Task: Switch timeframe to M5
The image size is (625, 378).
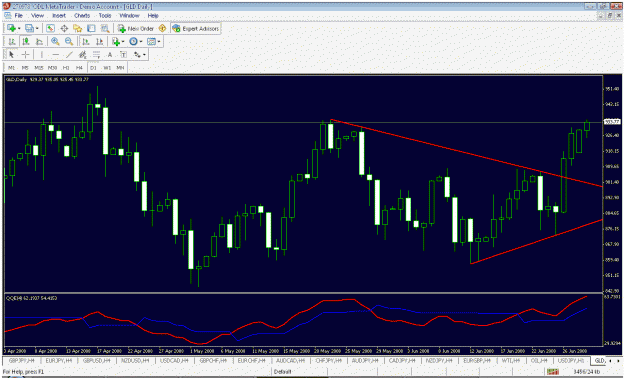Action: [25, 68]
